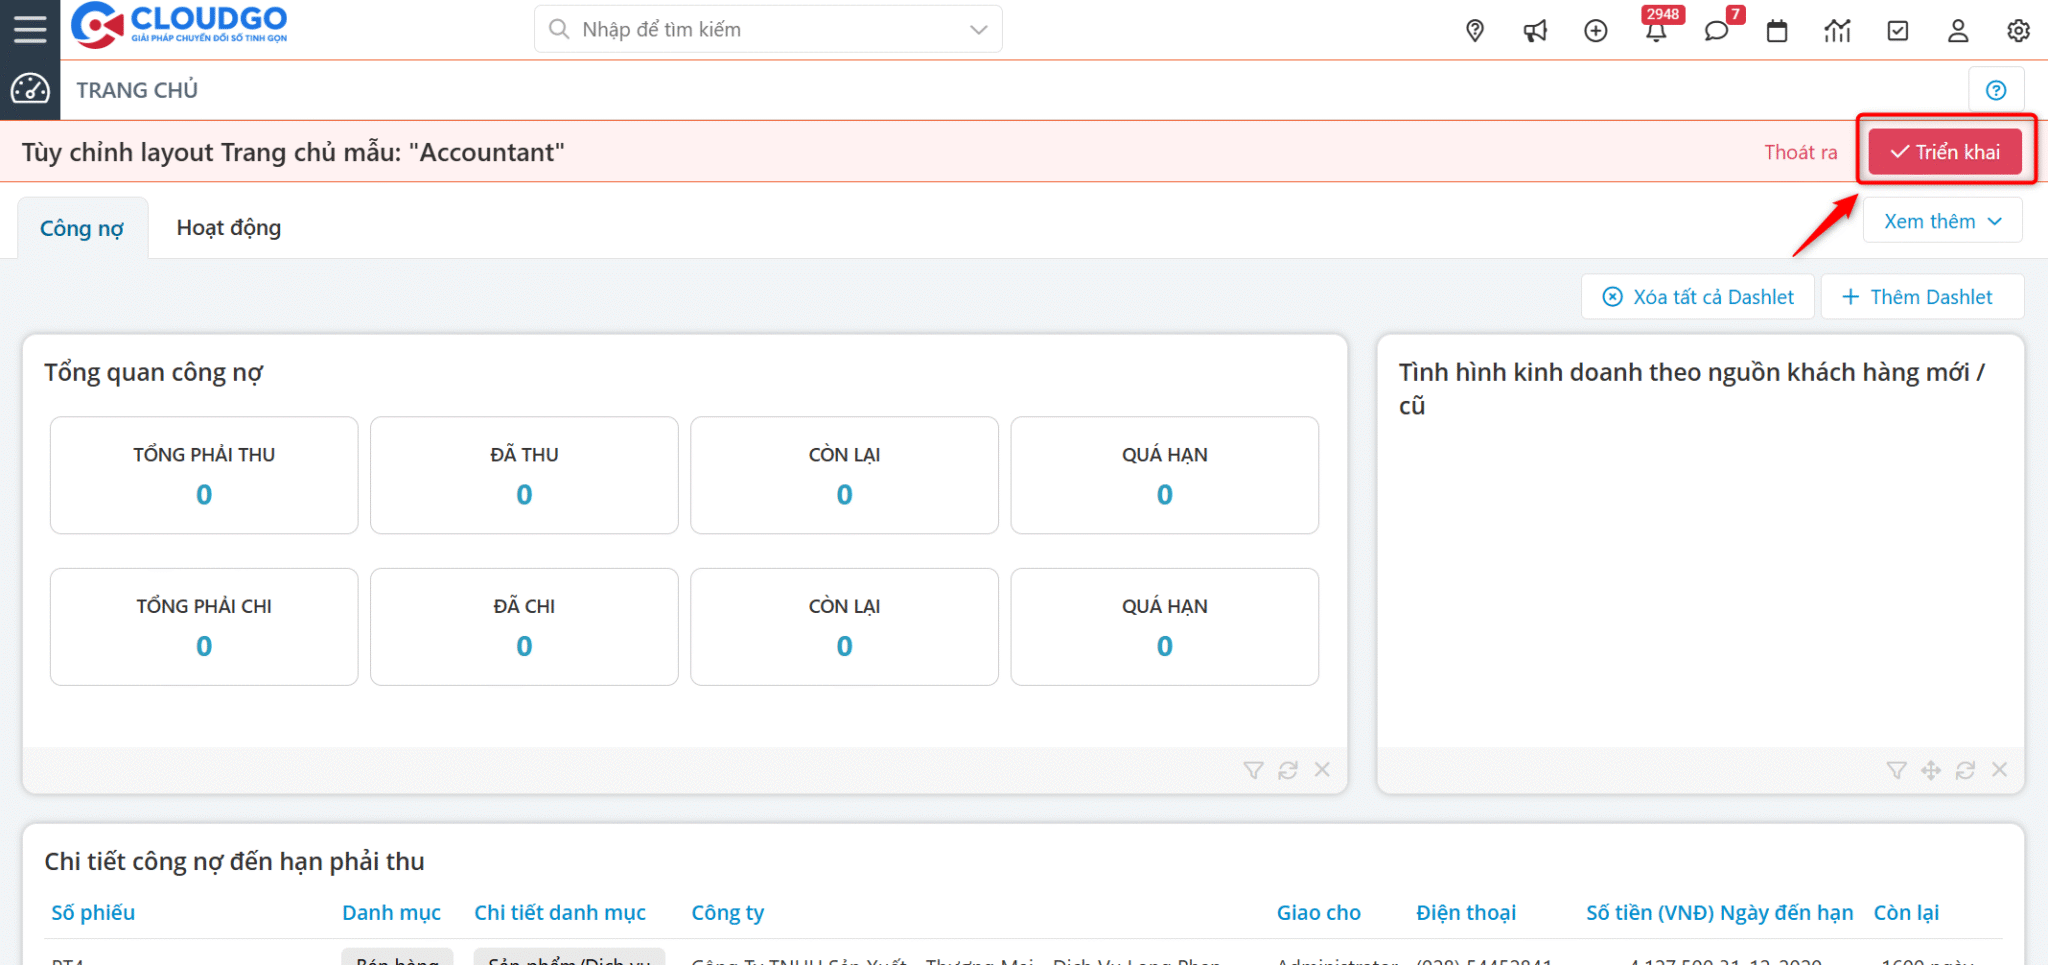Sort by the Giao cho column header
The height and width of the screenshot is (965, 2048).
click(1318, 912)
